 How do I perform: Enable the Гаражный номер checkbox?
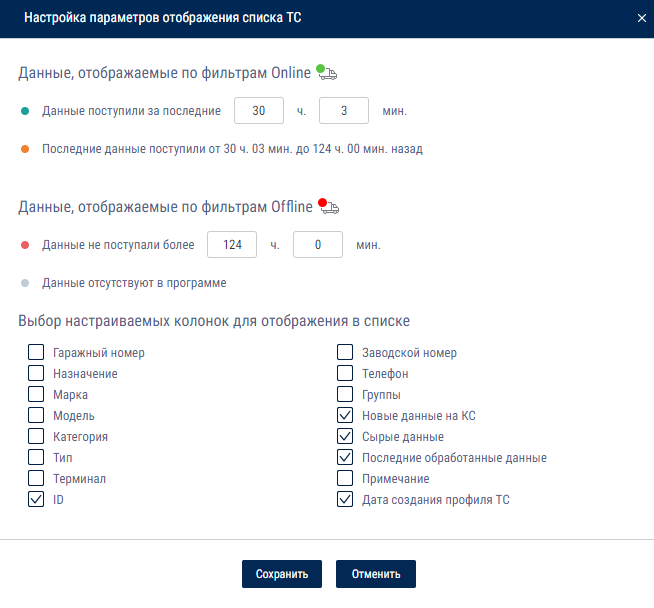(36, 352)
